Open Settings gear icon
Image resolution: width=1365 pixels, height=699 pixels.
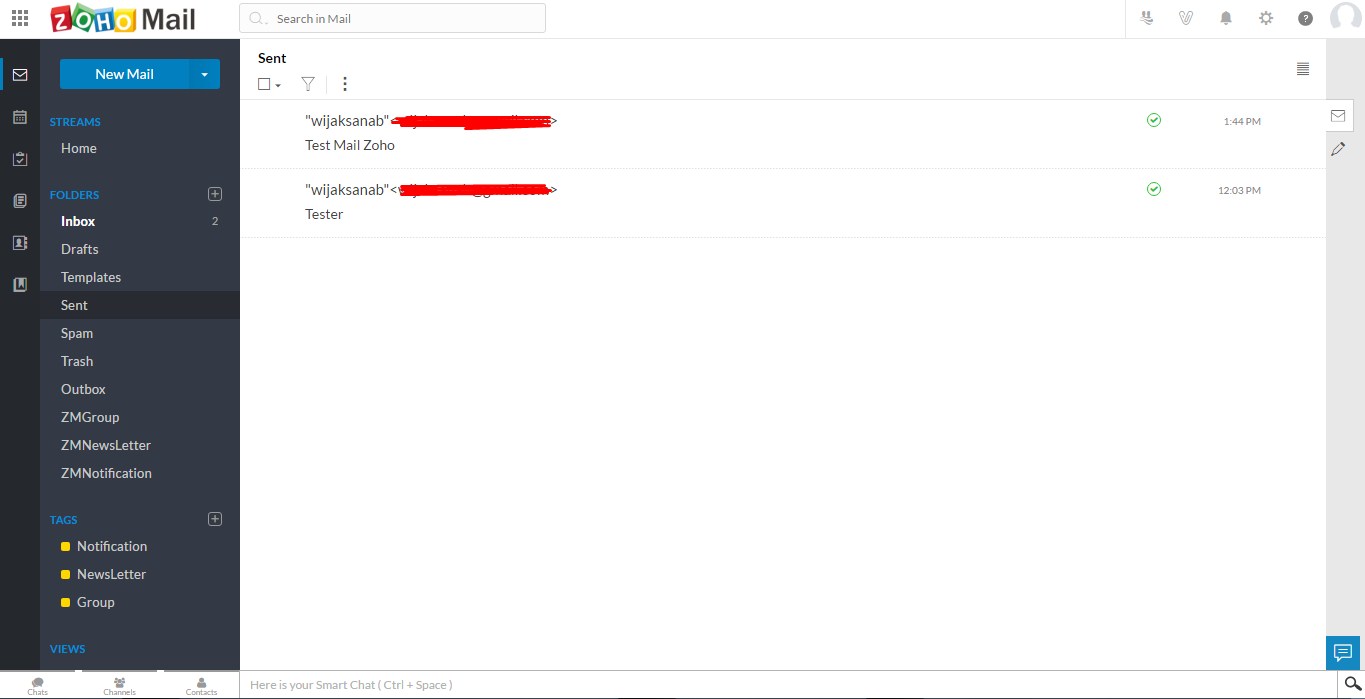click(x=1266, y=18)
